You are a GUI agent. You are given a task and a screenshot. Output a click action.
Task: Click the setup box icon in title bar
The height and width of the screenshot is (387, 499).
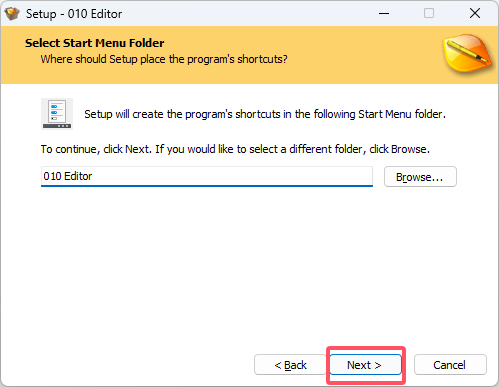tap(12, 13)
